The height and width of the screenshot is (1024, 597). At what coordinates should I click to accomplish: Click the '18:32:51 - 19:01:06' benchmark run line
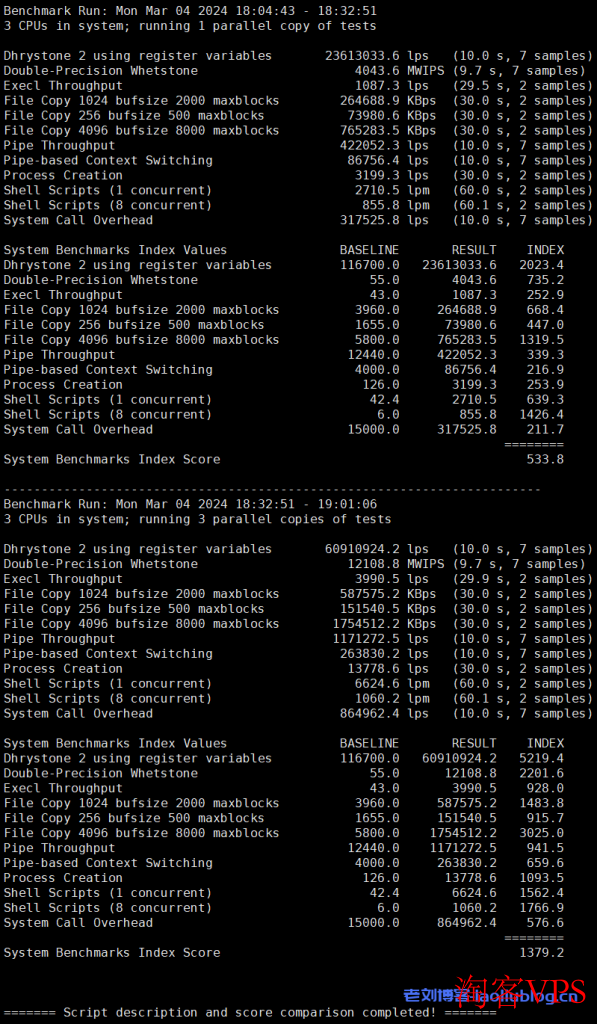coord(190,504)
